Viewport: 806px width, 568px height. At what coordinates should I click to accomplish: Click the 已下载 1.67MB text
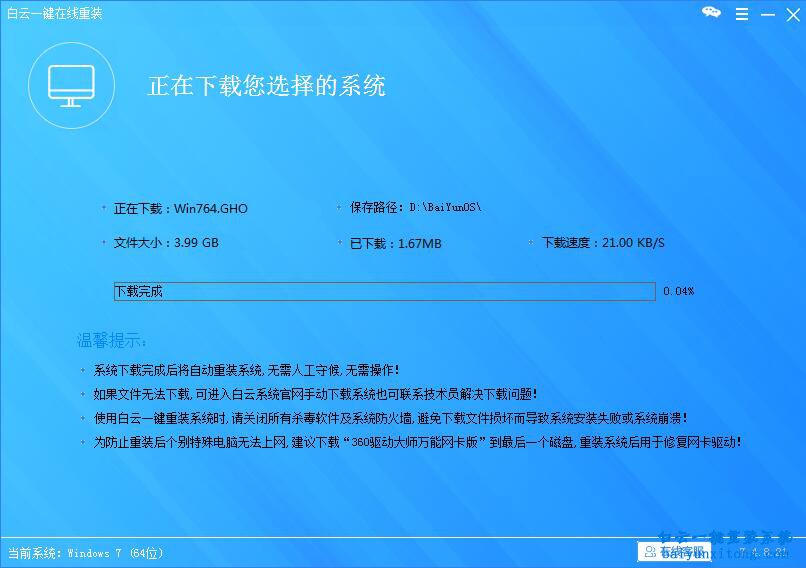395,243
